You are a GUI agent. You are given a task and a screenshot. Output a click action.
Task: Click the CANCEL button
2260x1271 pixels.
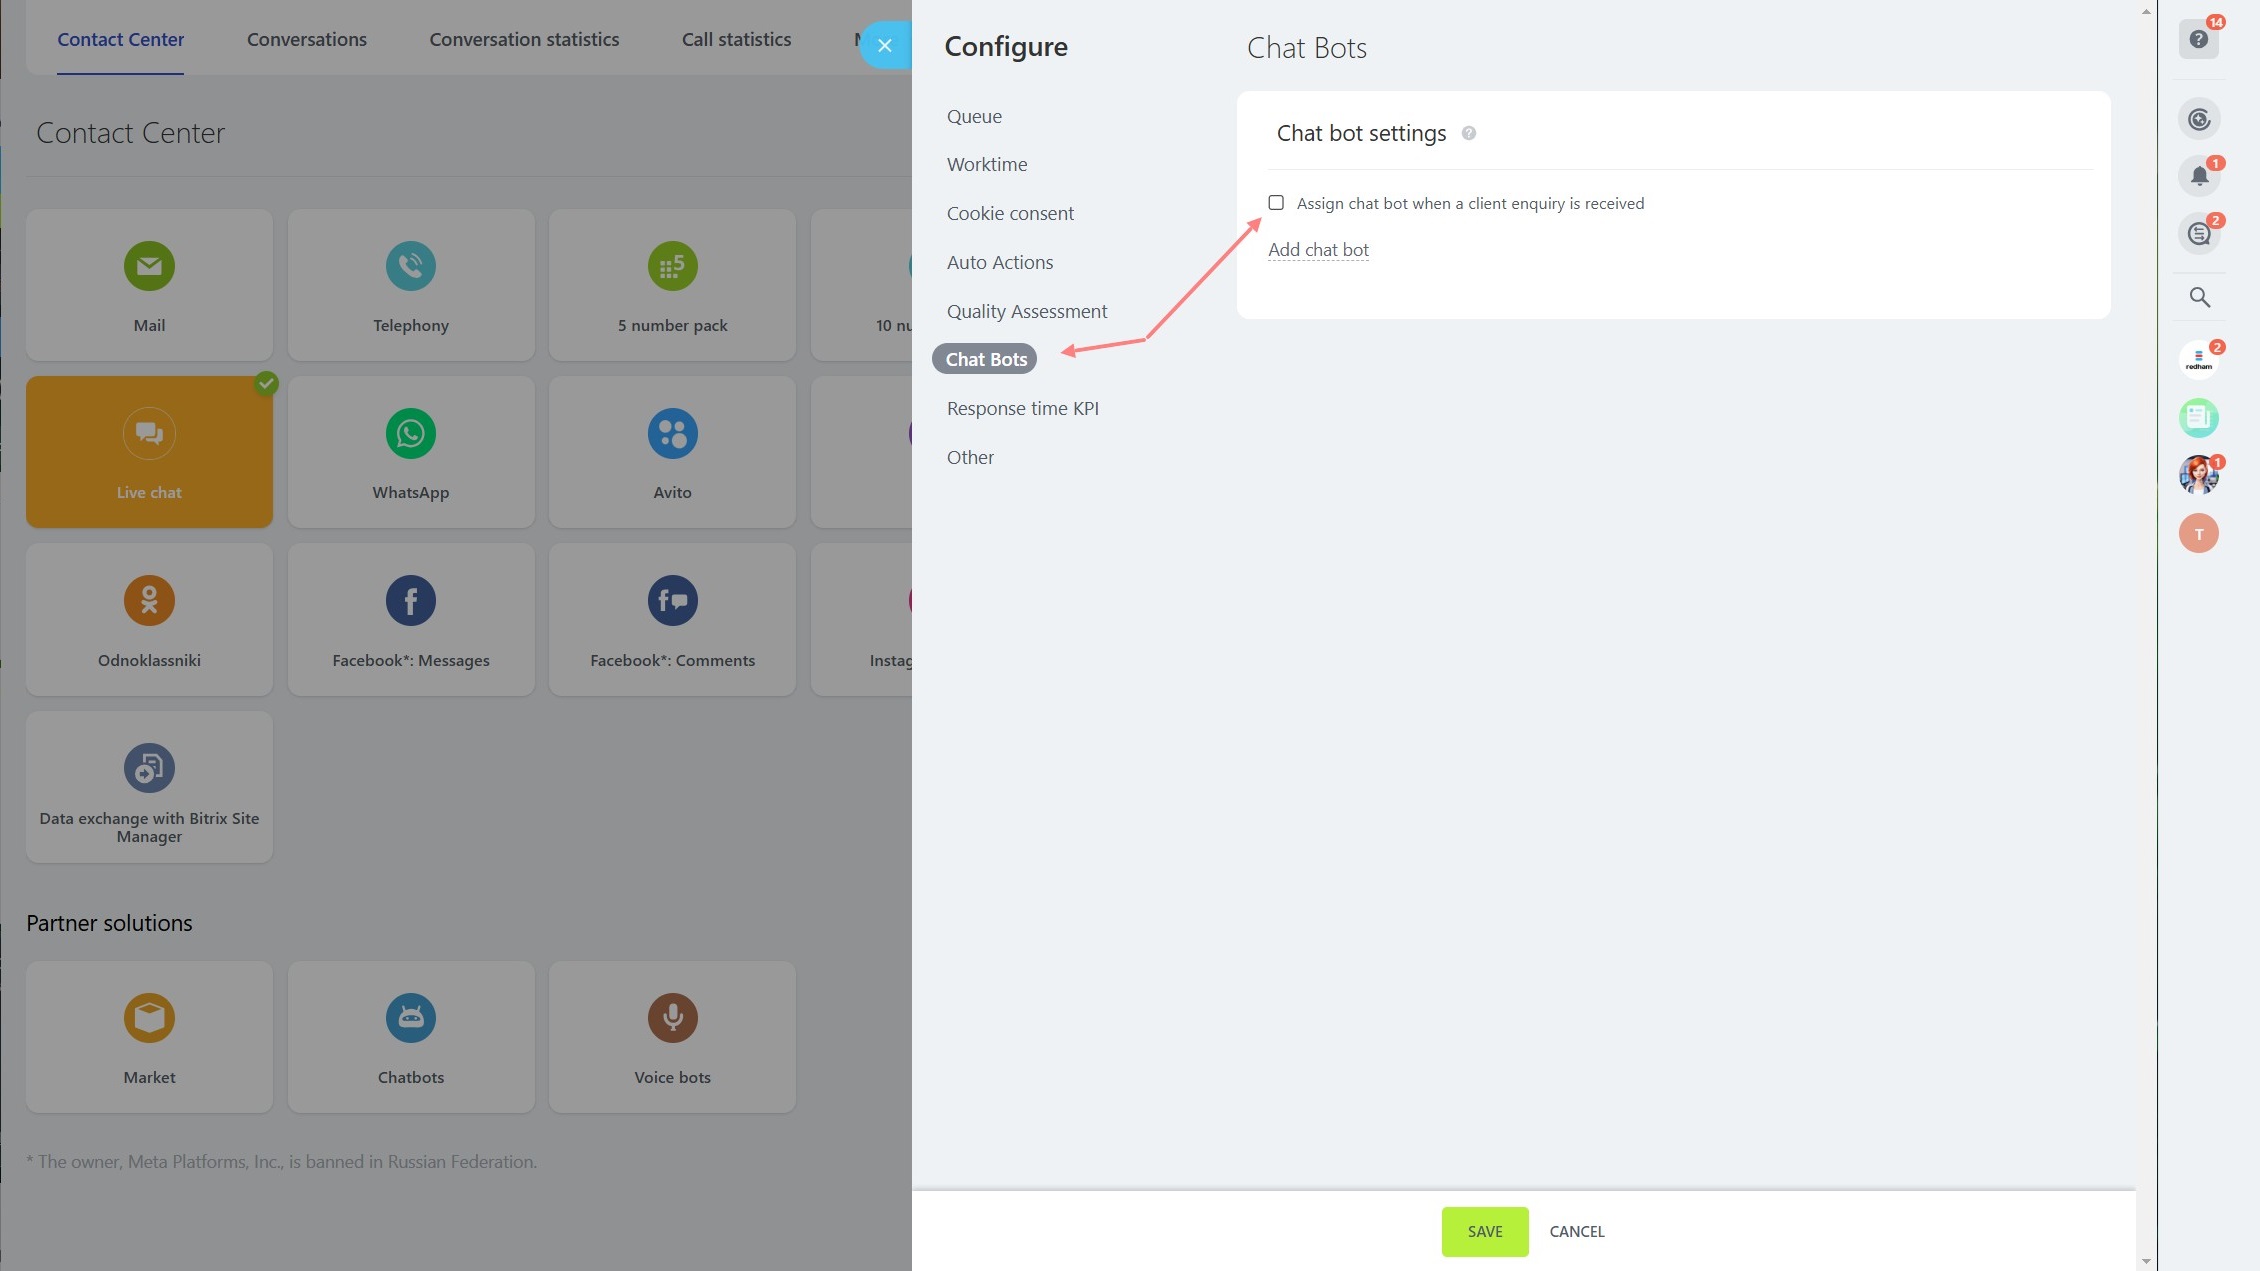(x=1576, y=1232)
